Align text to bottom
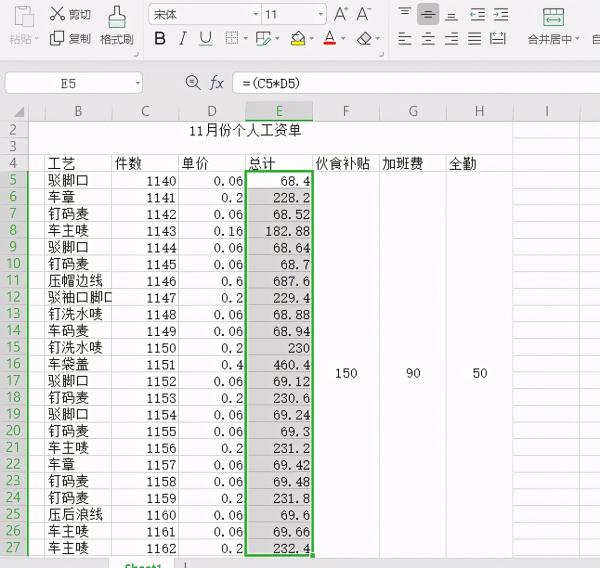The width and height of the screenshot is (600, 568). pyautogui.click(x=452, y=16)
